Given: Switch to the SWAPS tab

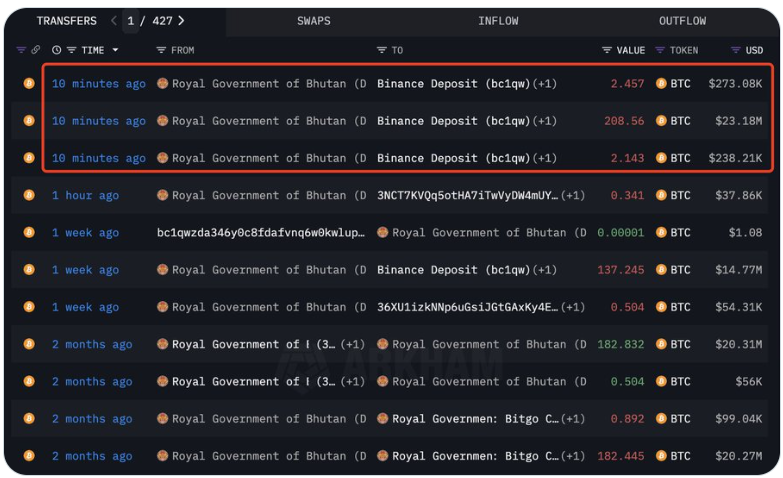Looking at the screenshot, I should 314,21.
